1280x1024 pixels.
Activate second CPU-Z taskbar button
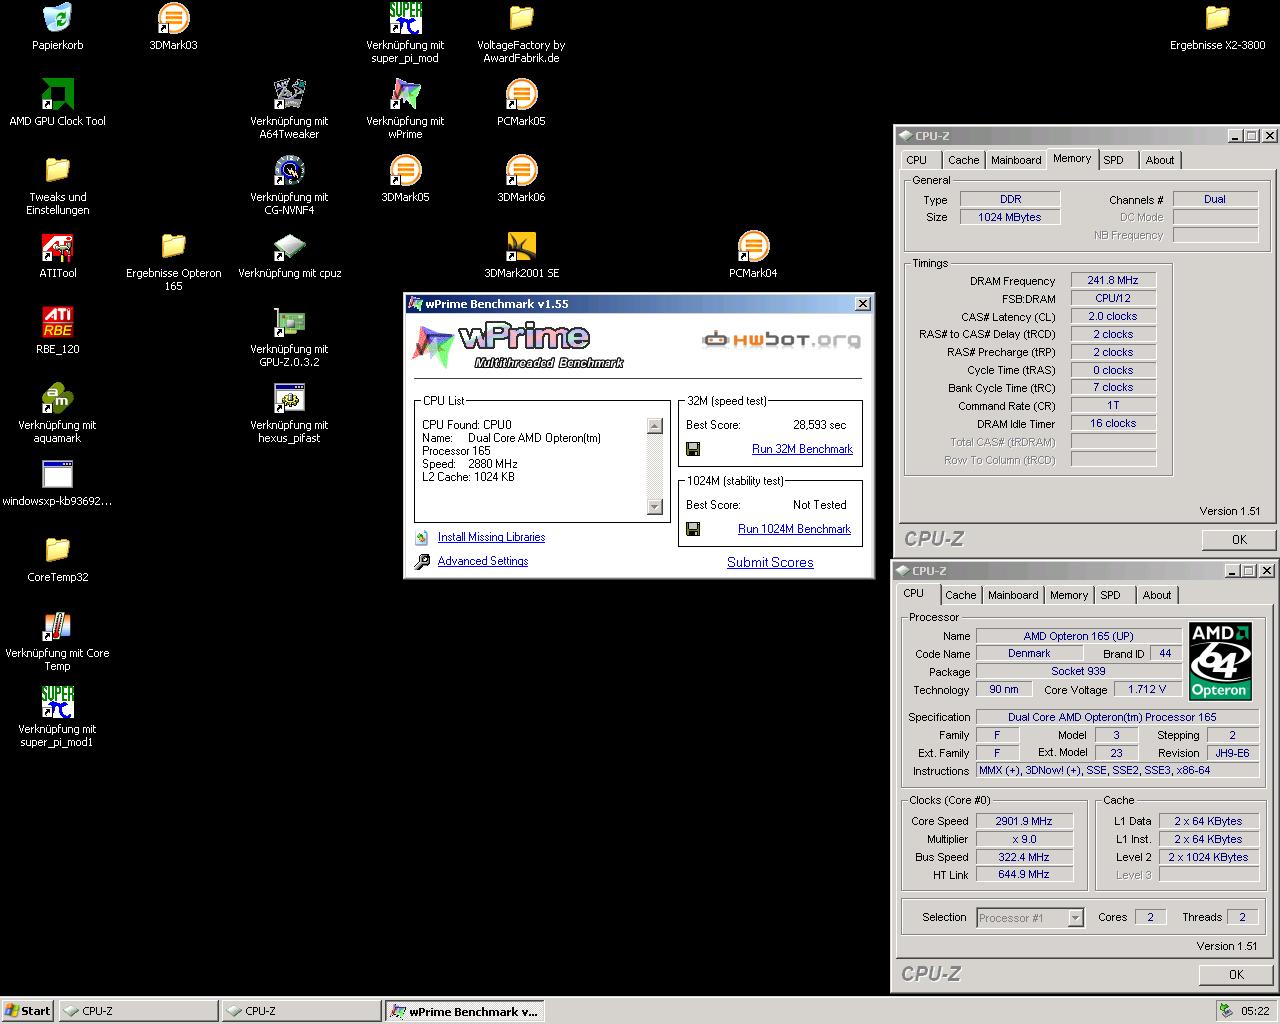(301, 1011)
